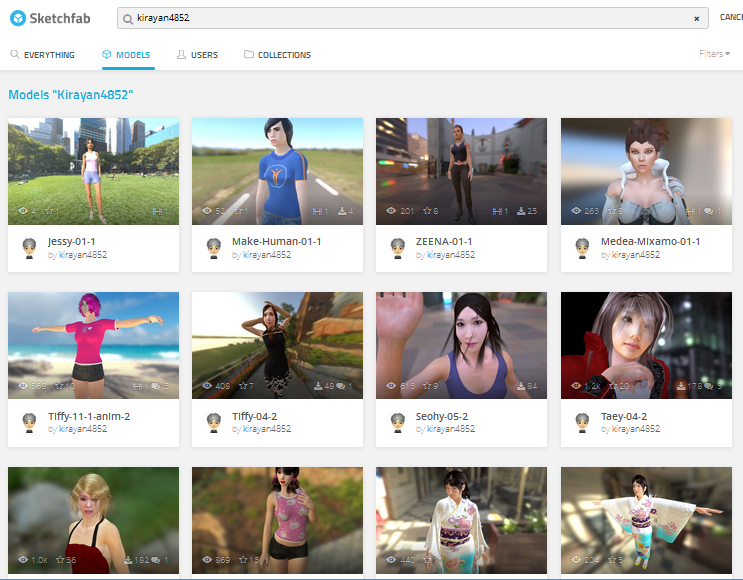This screenshot has height=580, width=743.
Task: Open the pink floral top model thumbnail
Action: [277, 520]
